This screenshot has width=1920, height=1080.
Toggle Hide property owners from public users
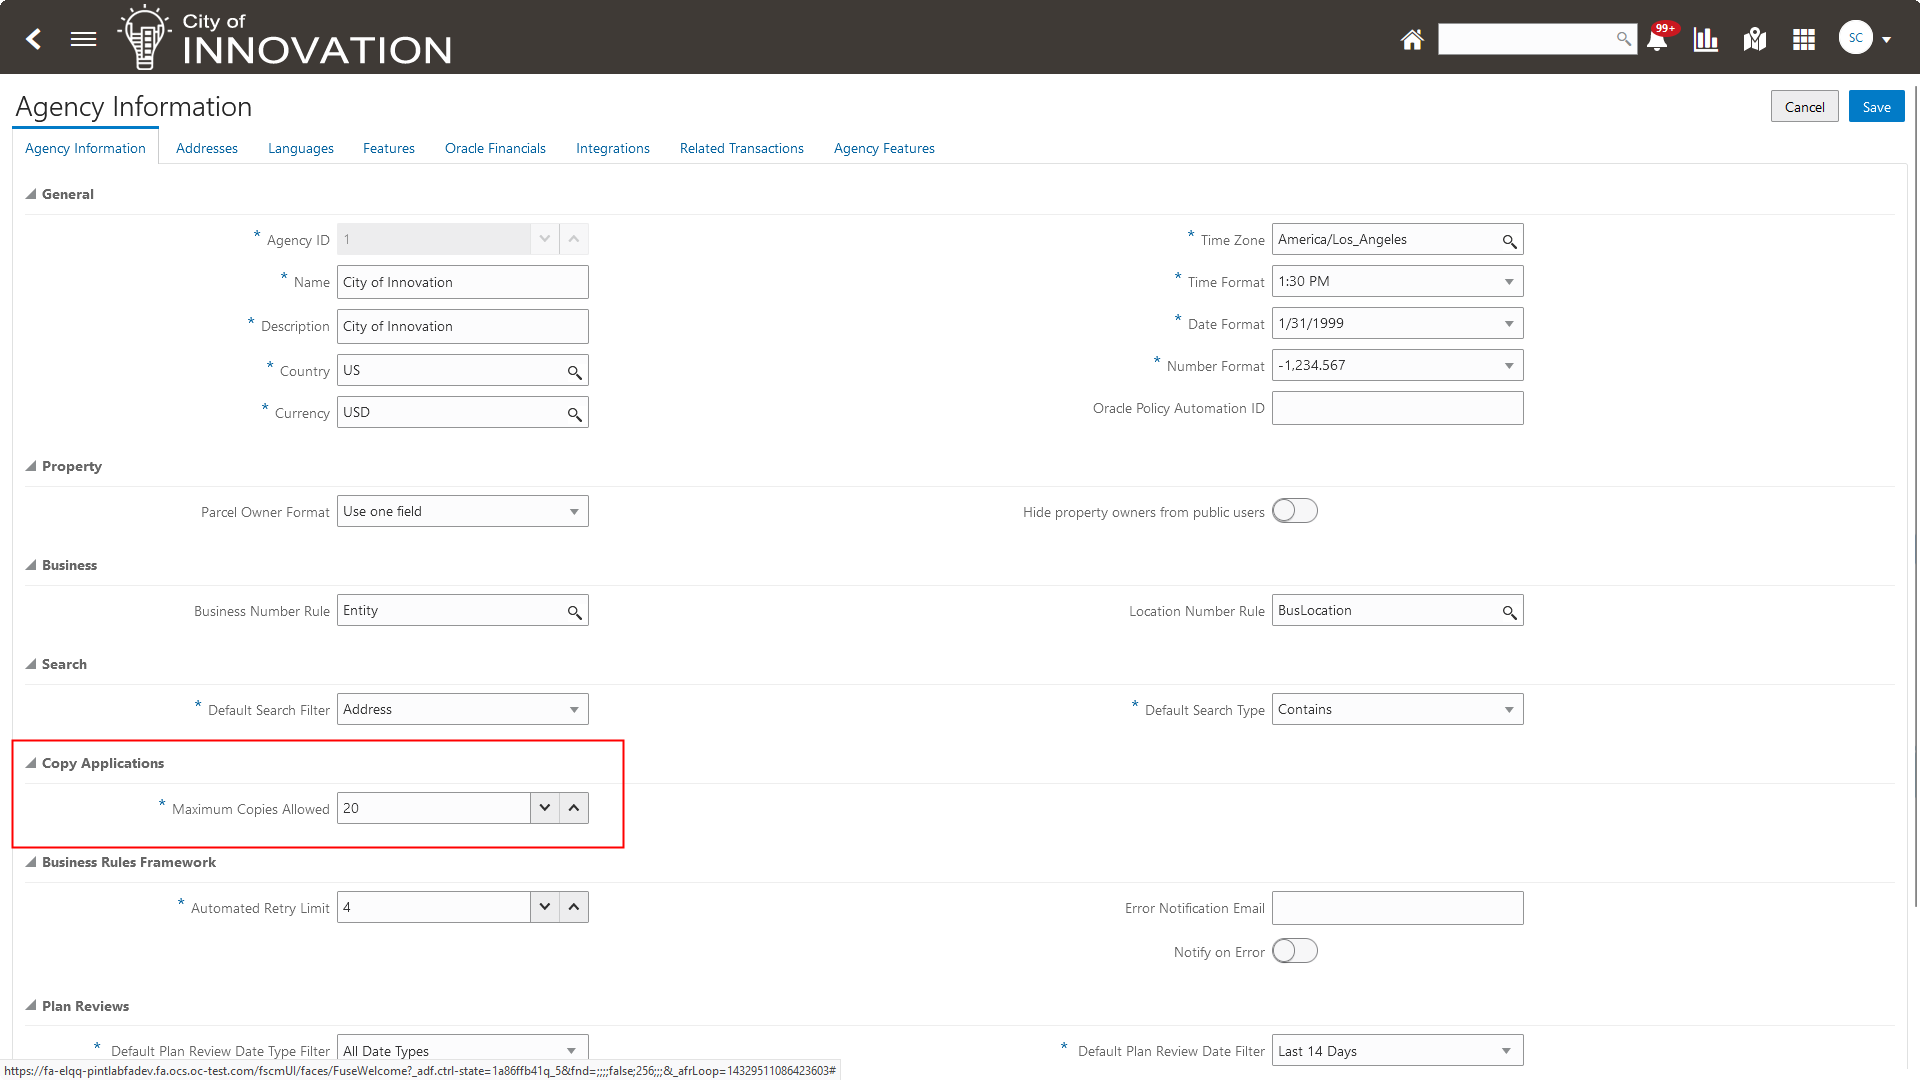(x=1294, y=511)
